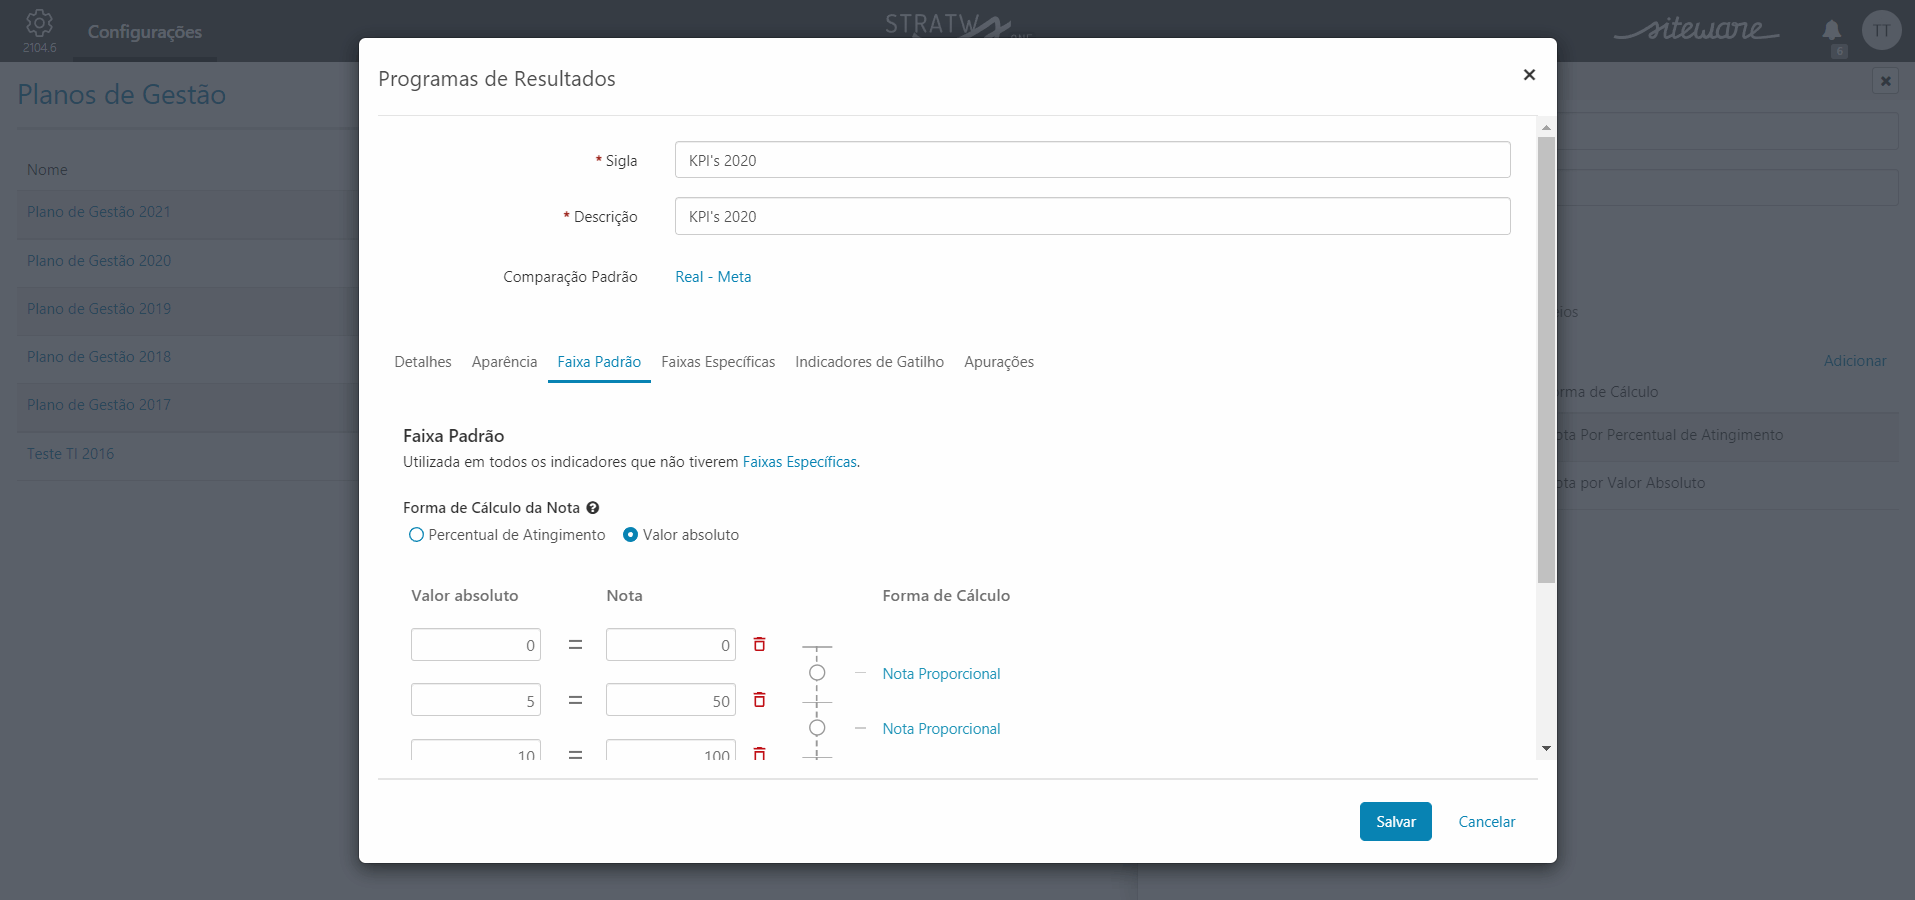Open the notifications bell
The image size is (1915, 900).
(1832, 30)
